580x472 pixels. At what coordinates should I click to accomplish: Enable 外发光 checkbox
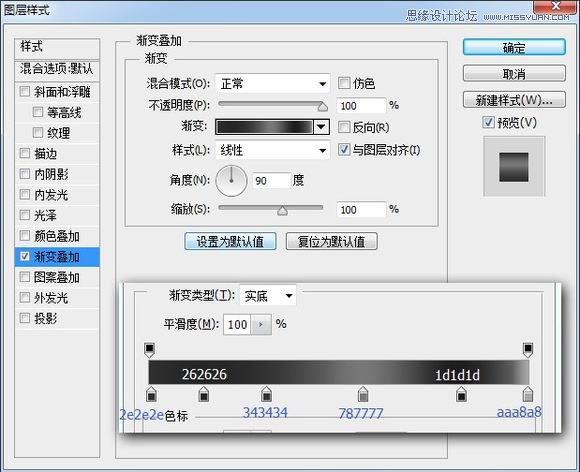point(25,297)
